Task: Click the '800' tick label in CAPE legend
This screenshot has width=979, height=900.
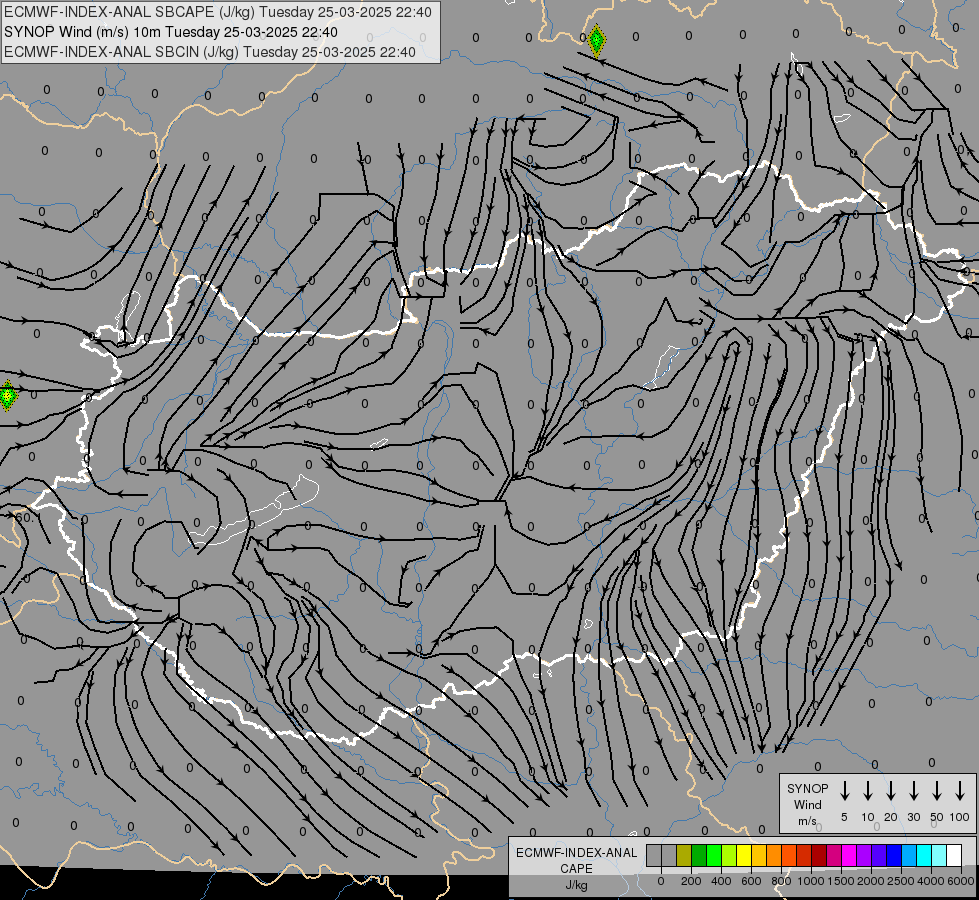Action: click(781, 881)
